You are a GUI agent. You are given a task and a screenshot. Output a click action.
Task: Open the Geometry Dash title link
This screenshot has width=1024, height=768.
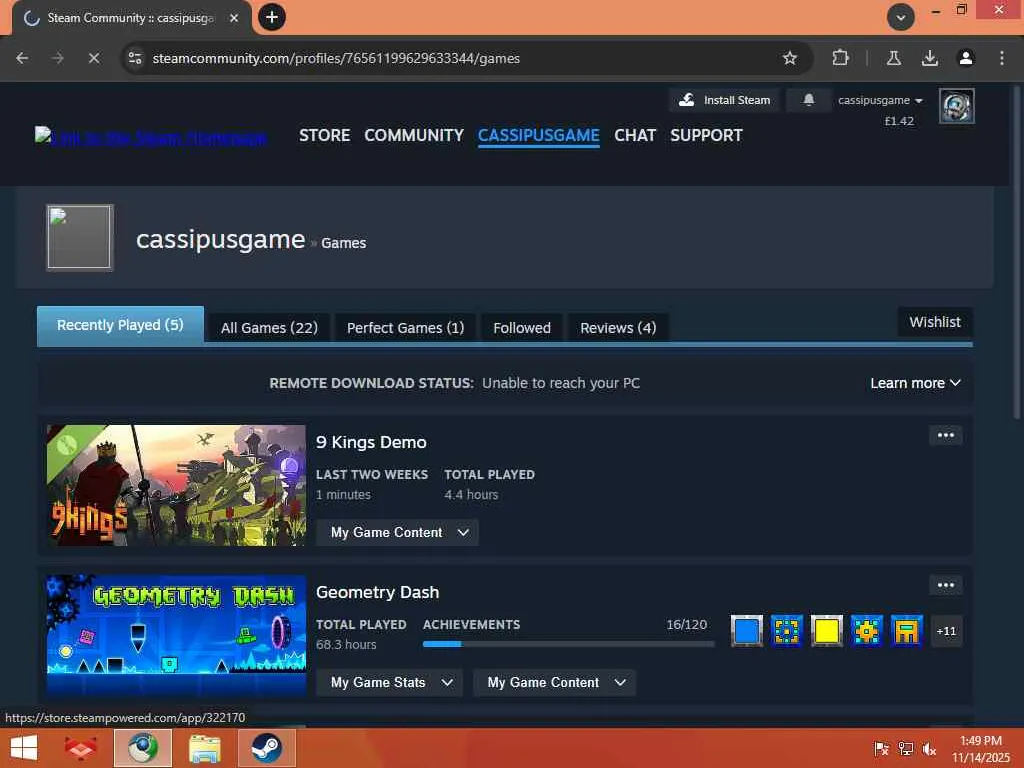click(x=377, y=592)
